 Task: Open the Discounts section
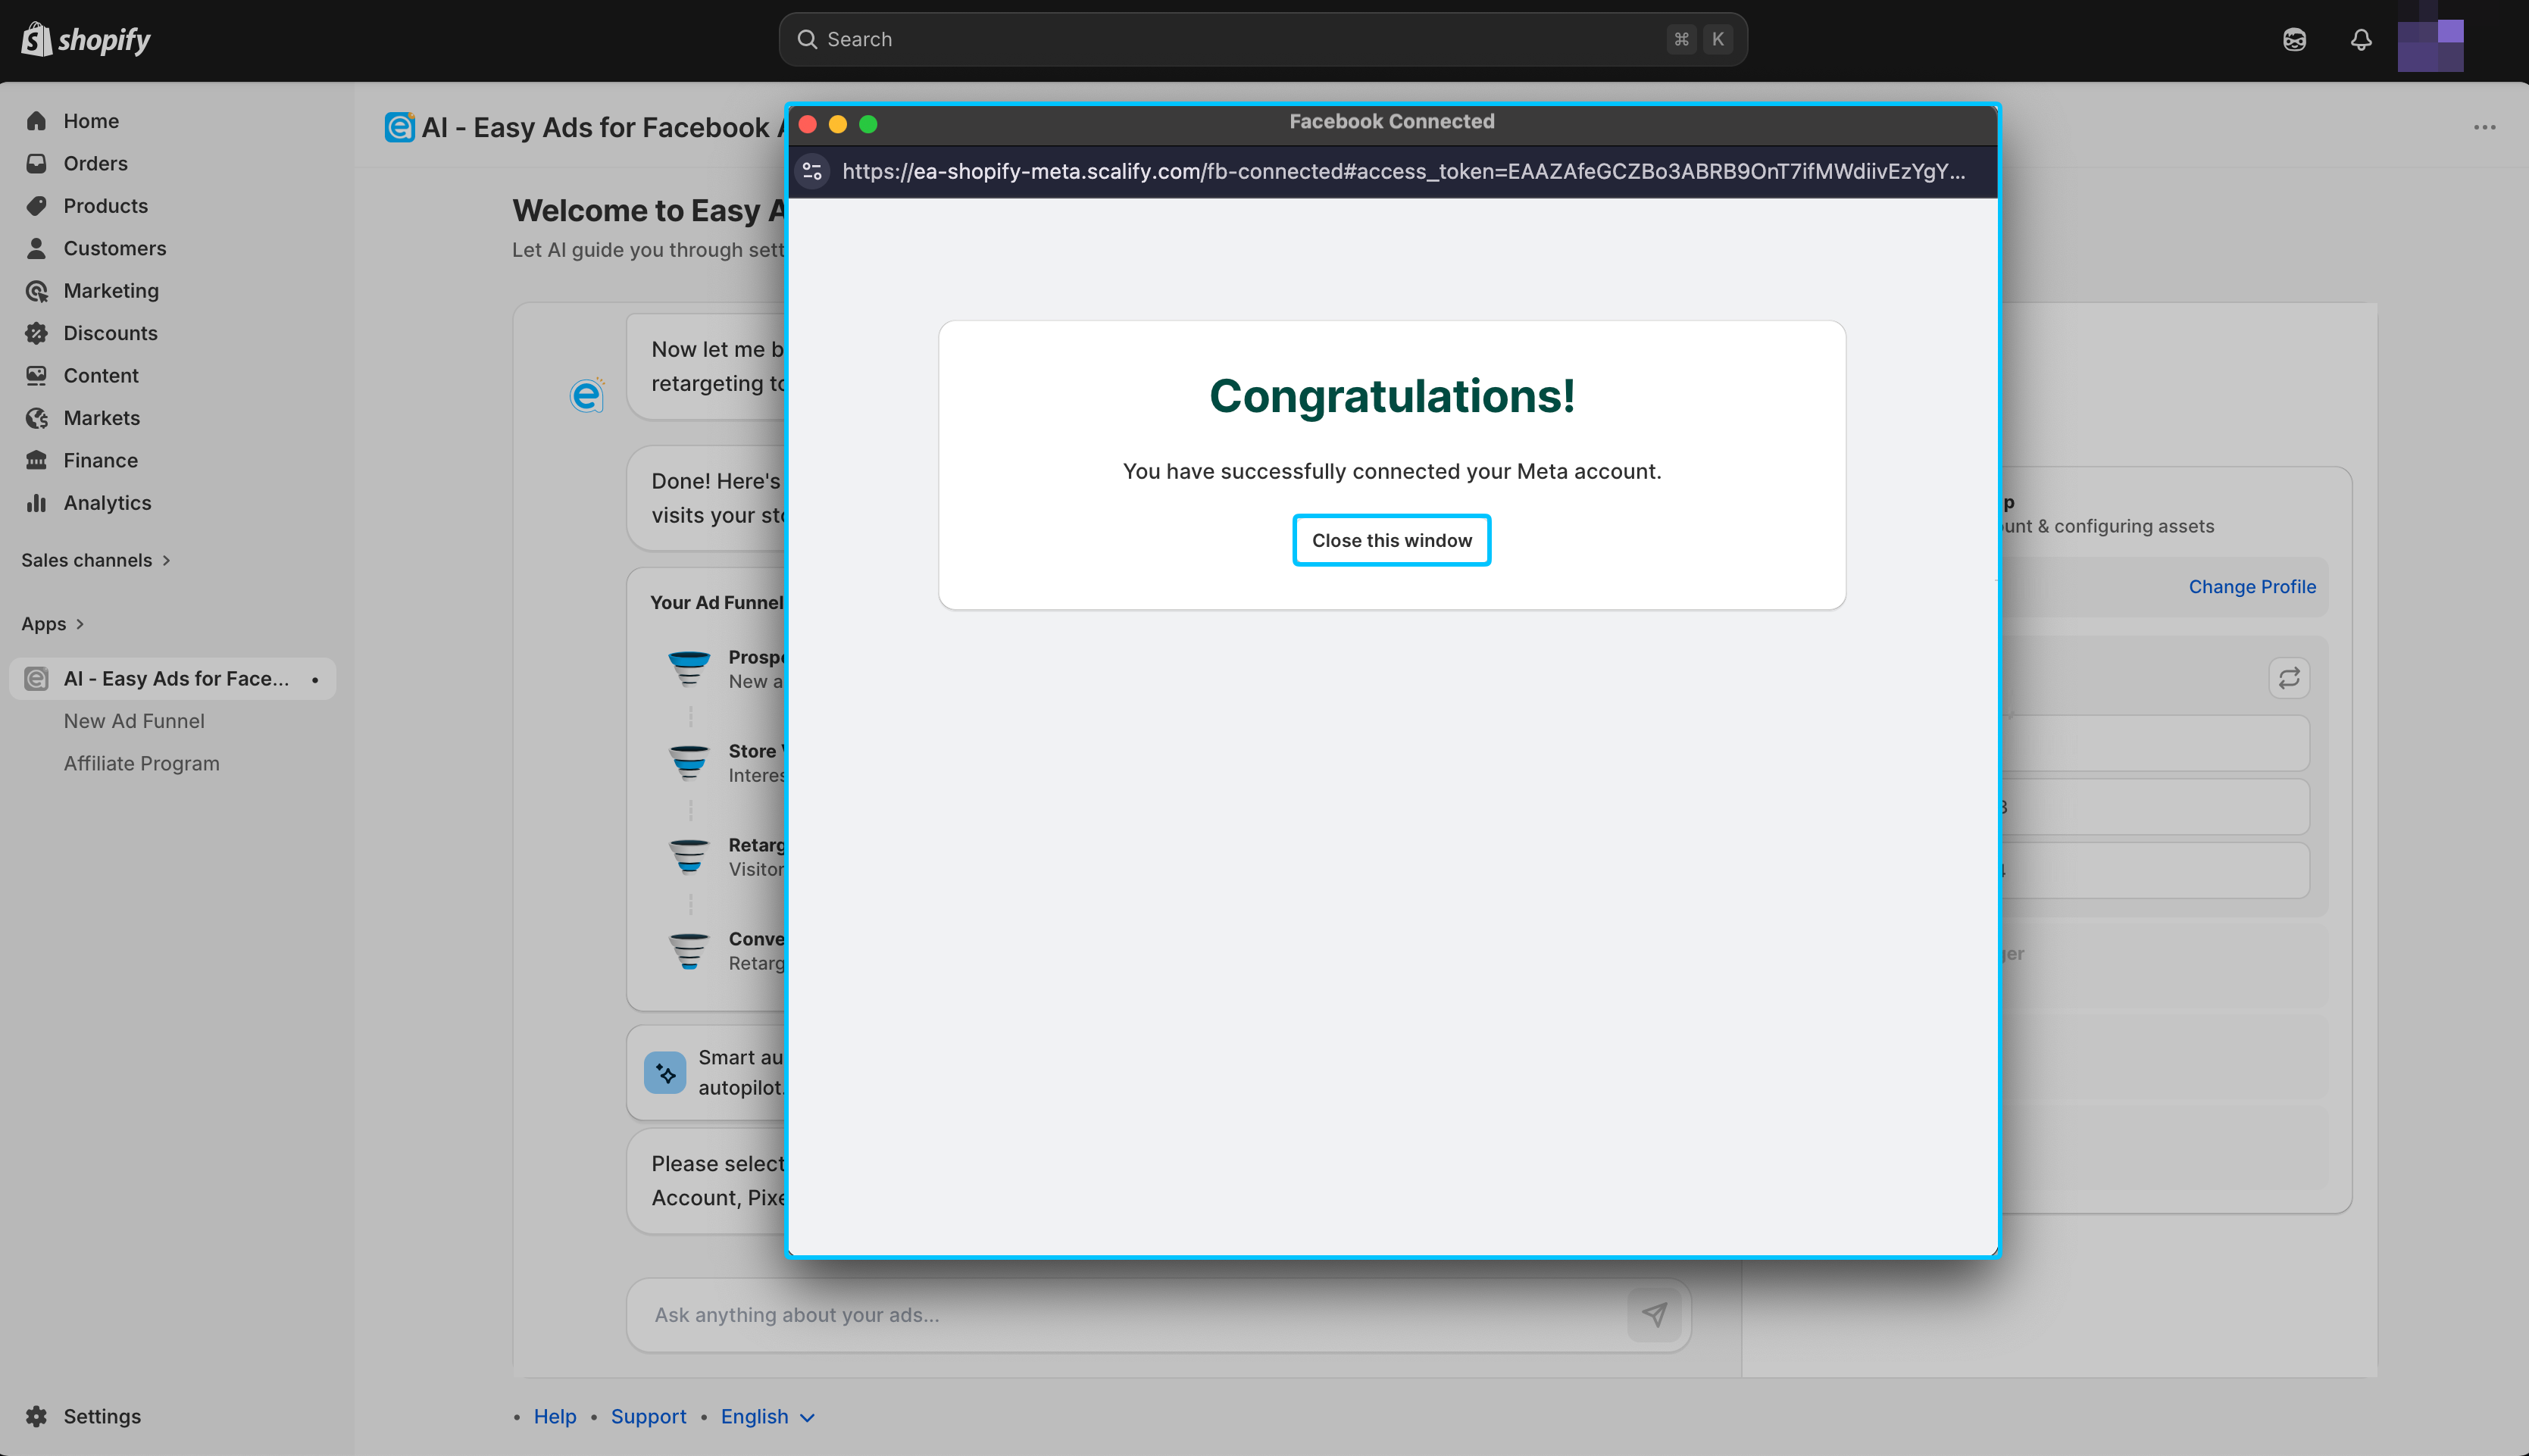110,333
